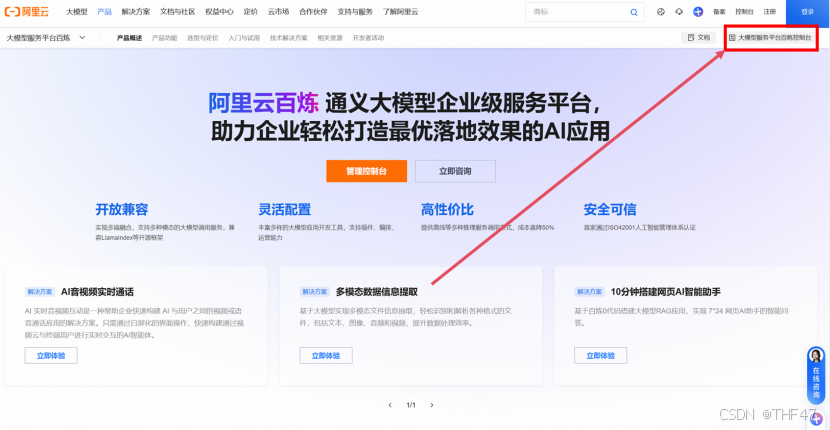The image size is (830, 430).
Task: Click 立即体验 under 多模态数据信息提取
Action: pos(326,355)
